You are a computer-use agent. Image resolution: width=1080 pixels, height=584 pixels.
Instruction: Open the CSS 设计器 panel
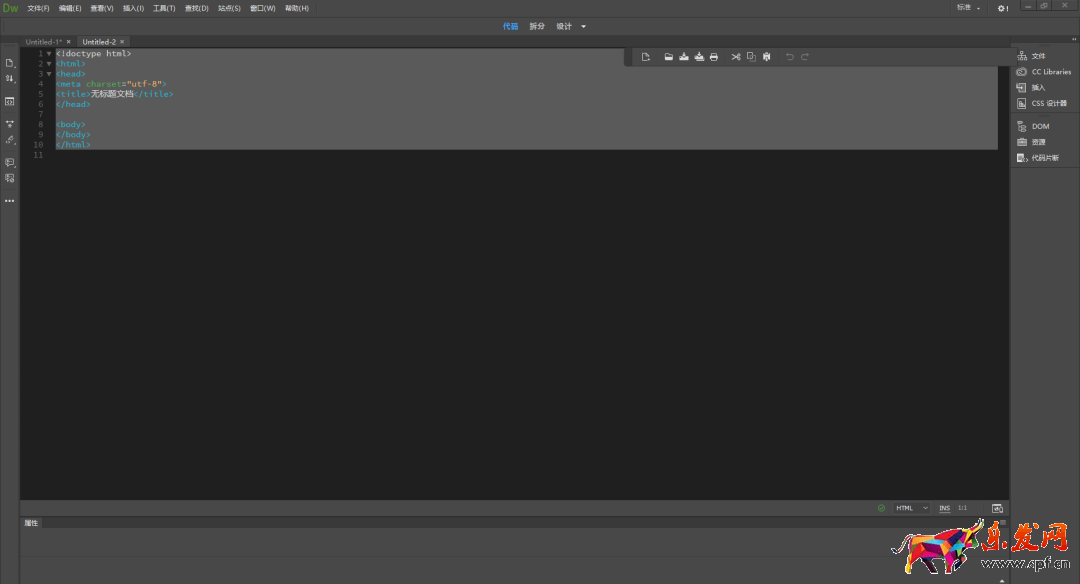point(1048,103)
